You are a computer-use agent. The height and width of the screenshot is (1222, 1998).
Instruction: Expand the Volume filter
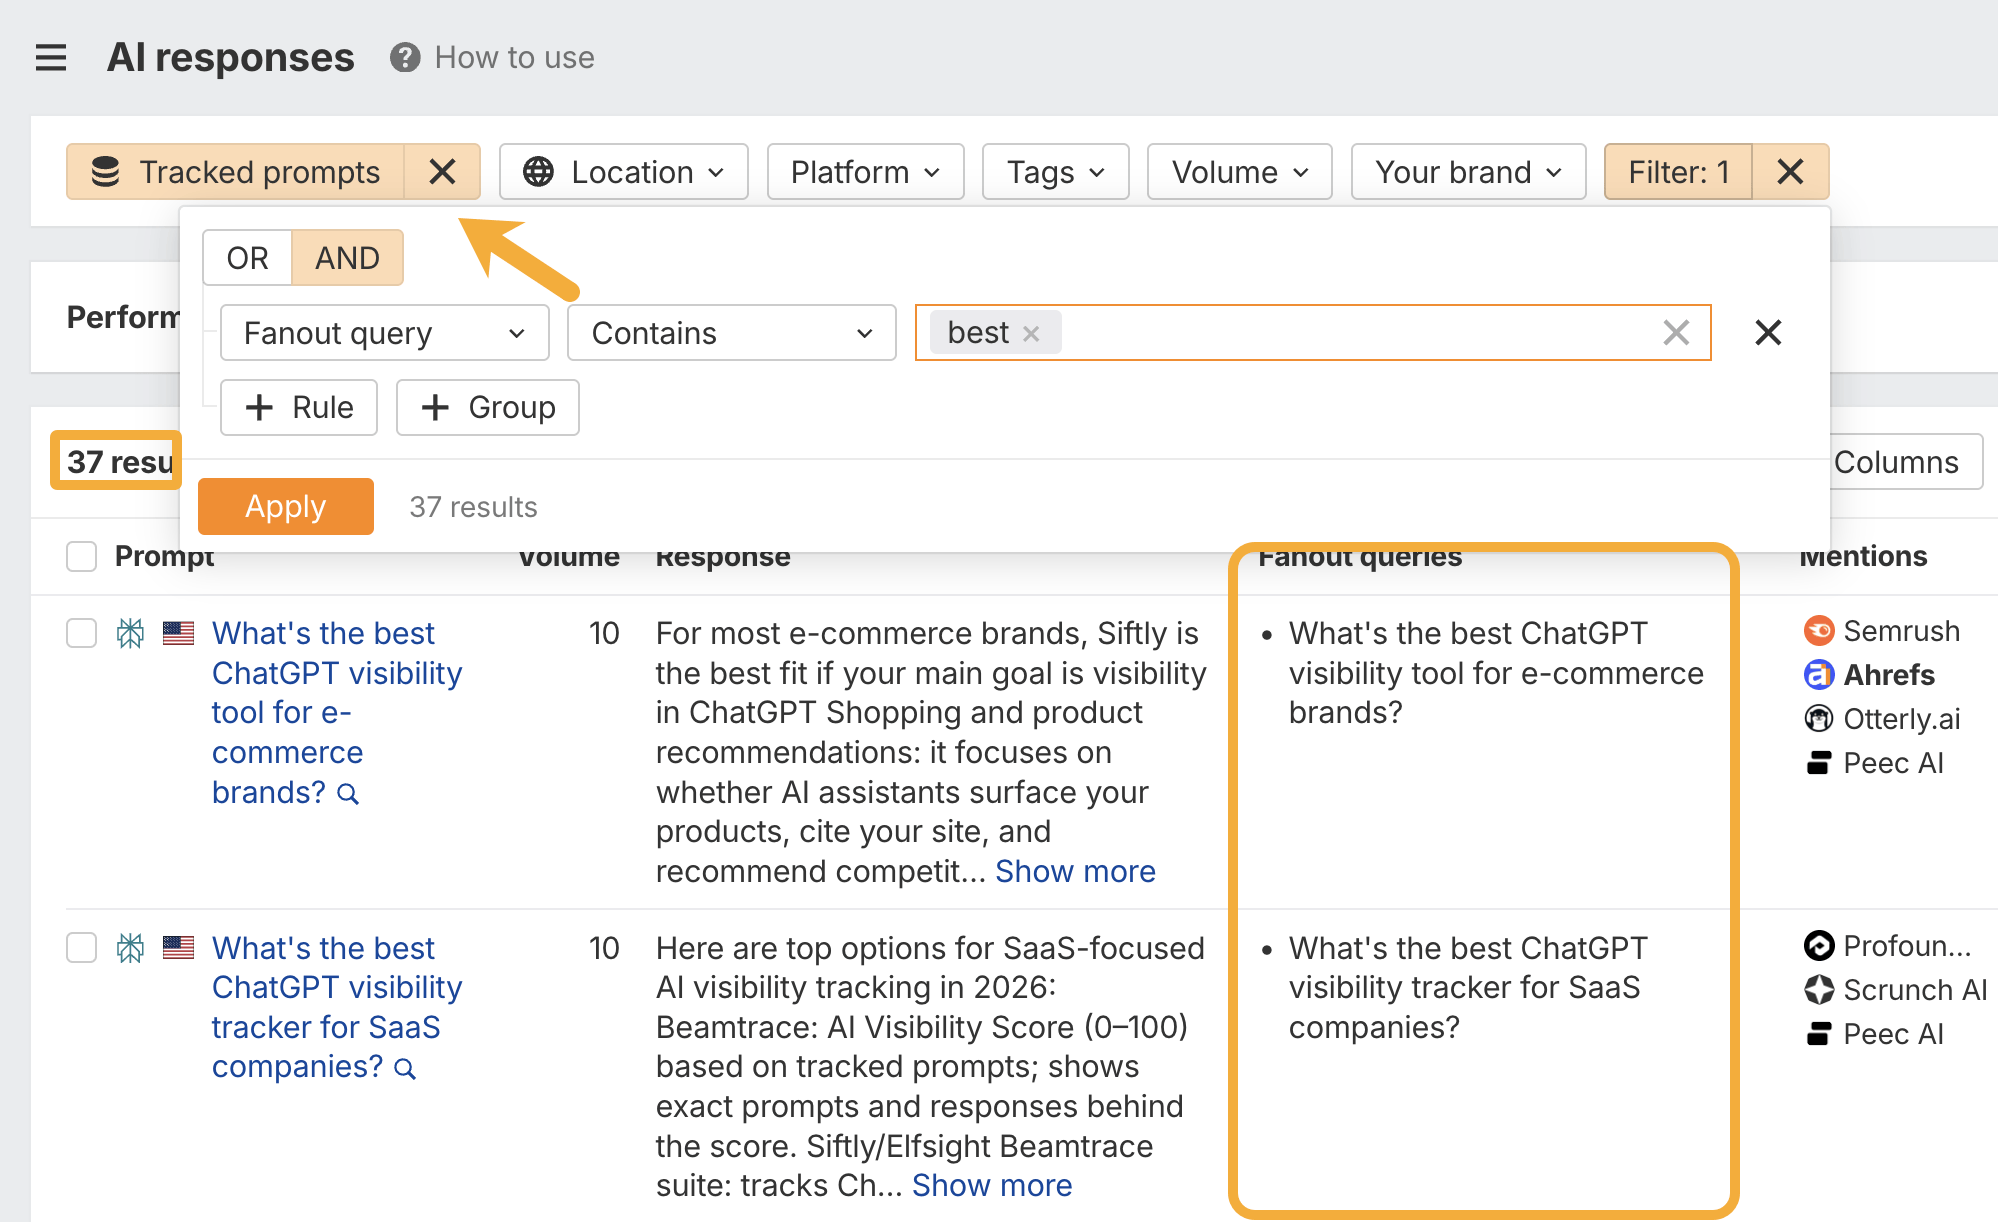pos(1239,172)
